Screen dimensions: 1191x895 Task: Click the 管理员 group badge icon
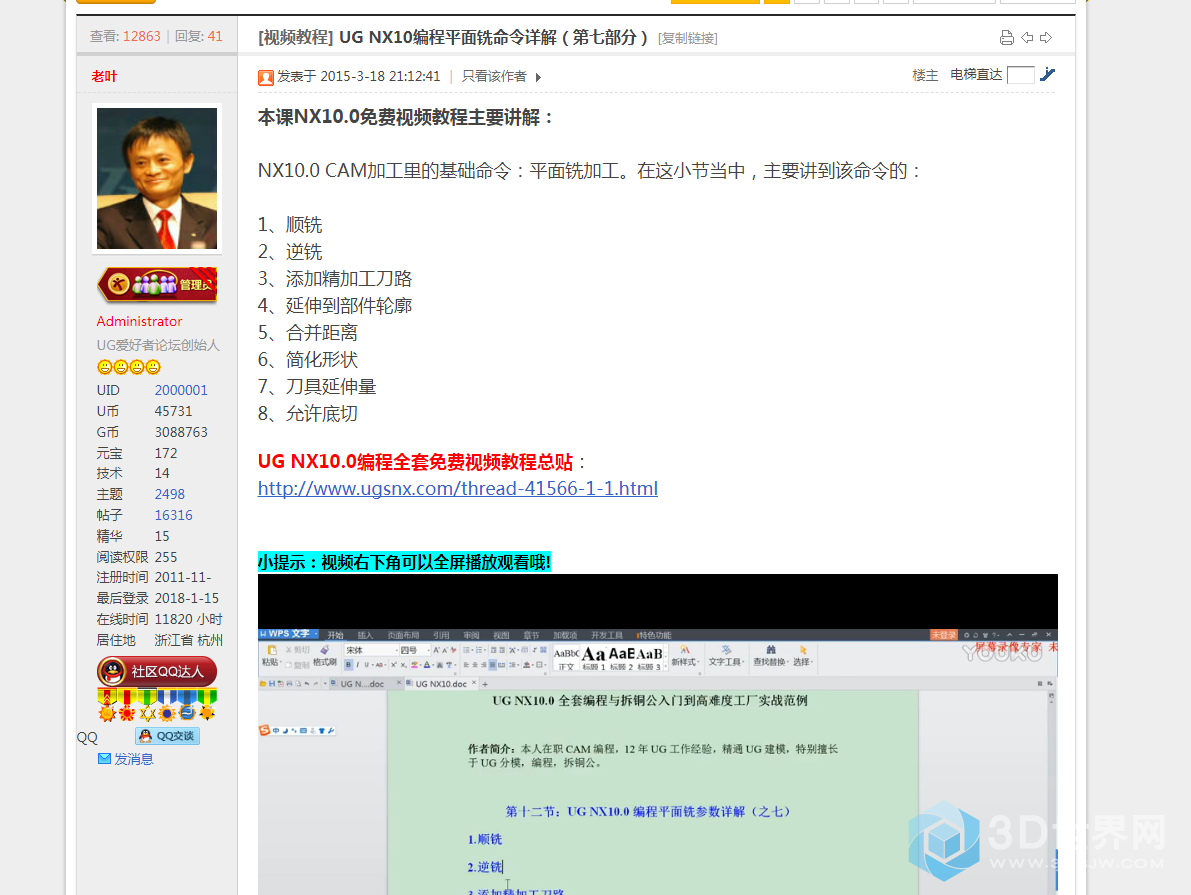[x=157, y=285]
